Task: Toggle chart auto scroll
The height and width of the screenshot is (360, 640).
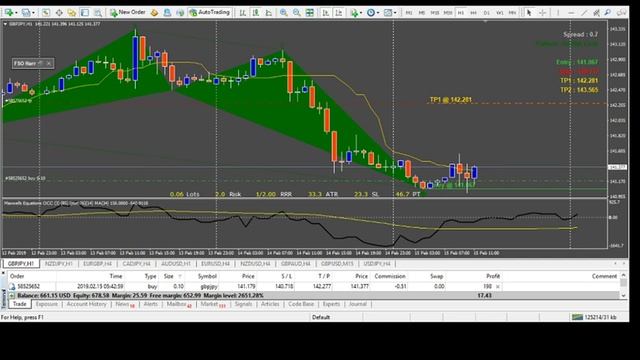Action: [x=326, y=13]
